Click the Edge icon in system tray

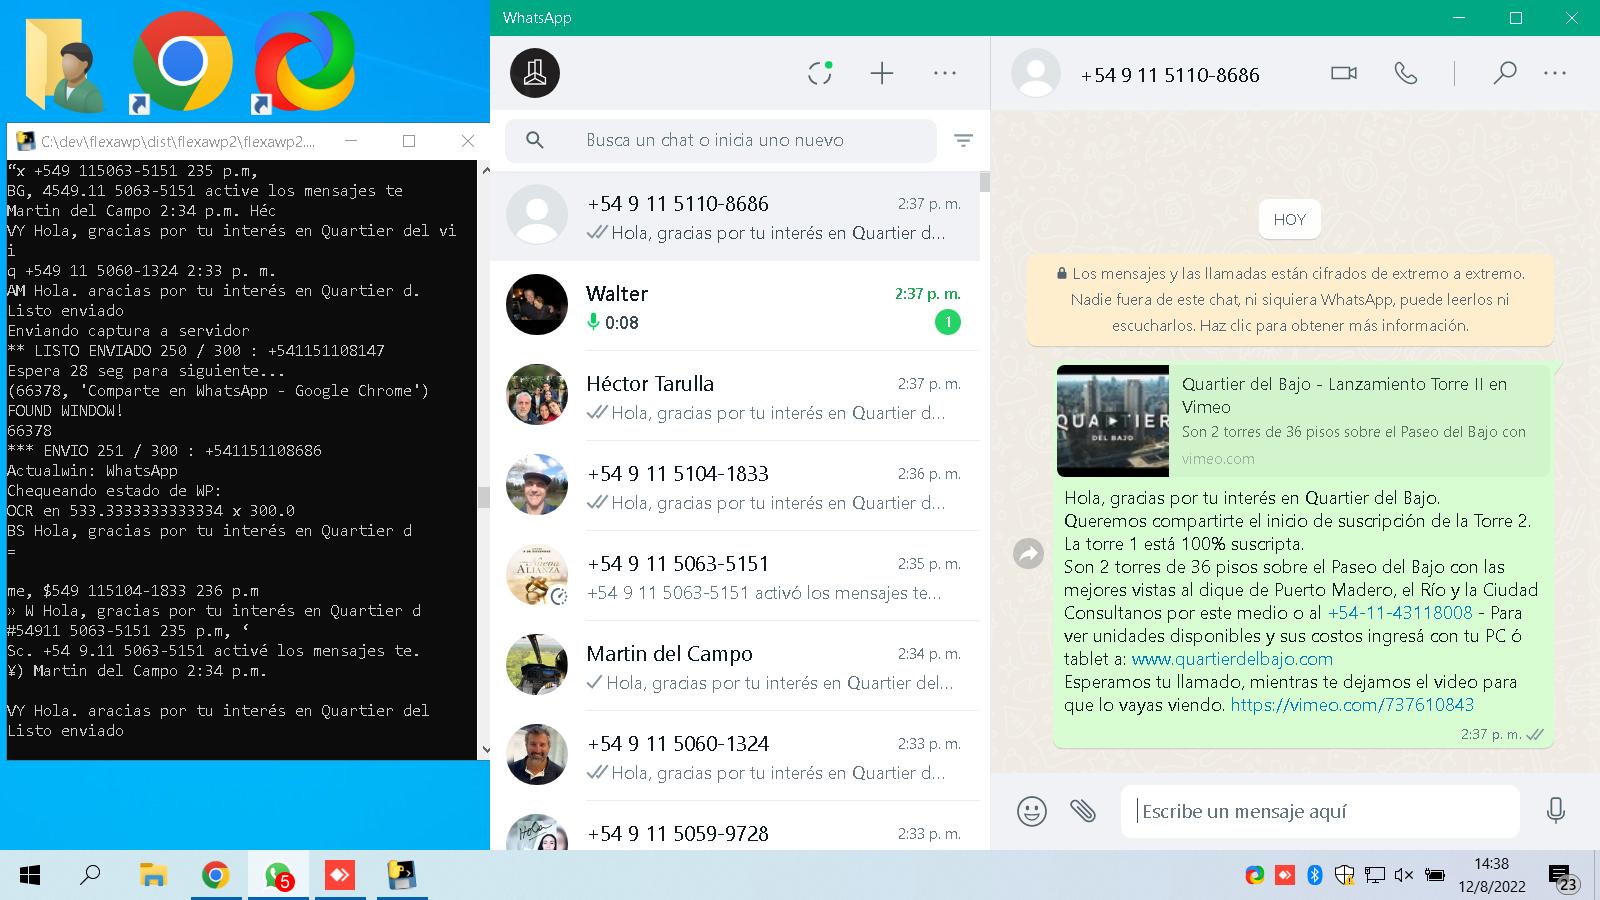(x=1254, y=875)
